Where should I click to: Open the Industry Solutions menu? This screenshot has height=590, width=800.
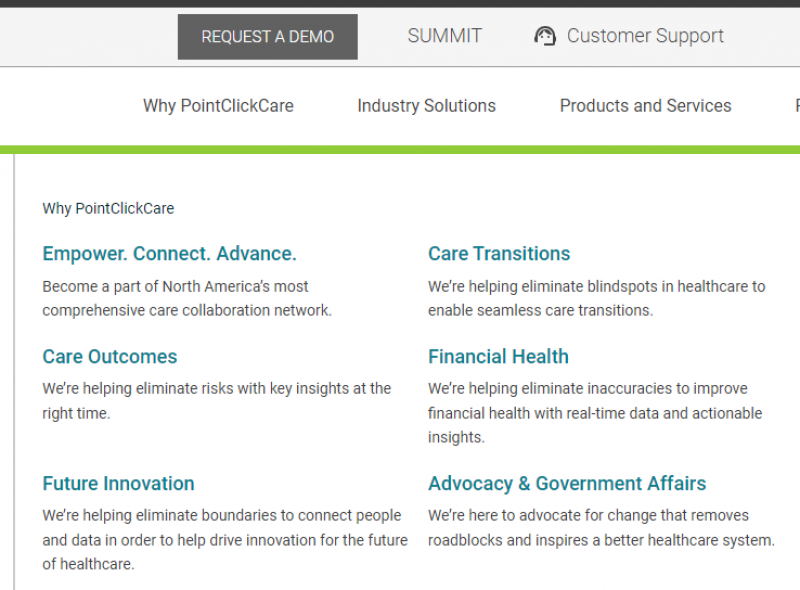tap(426, 105)
